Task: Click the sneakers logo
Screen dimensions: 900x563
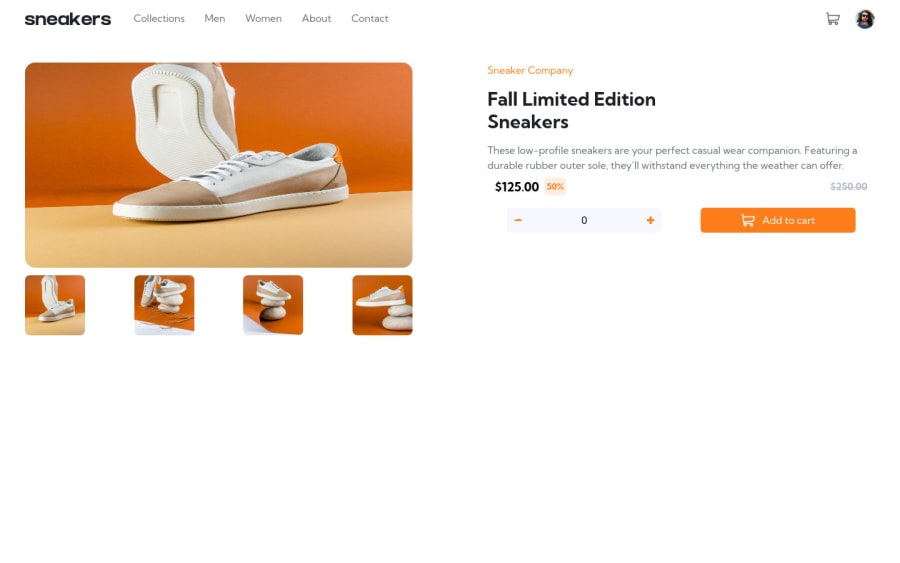Action: pos(68,19)
